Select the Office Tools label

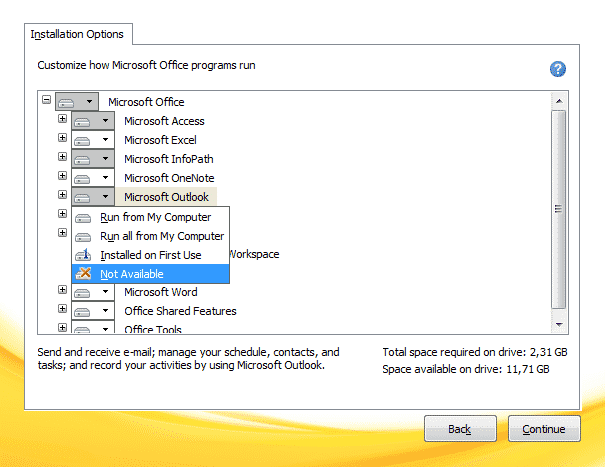pyautogui.click(x=153, y=329)
